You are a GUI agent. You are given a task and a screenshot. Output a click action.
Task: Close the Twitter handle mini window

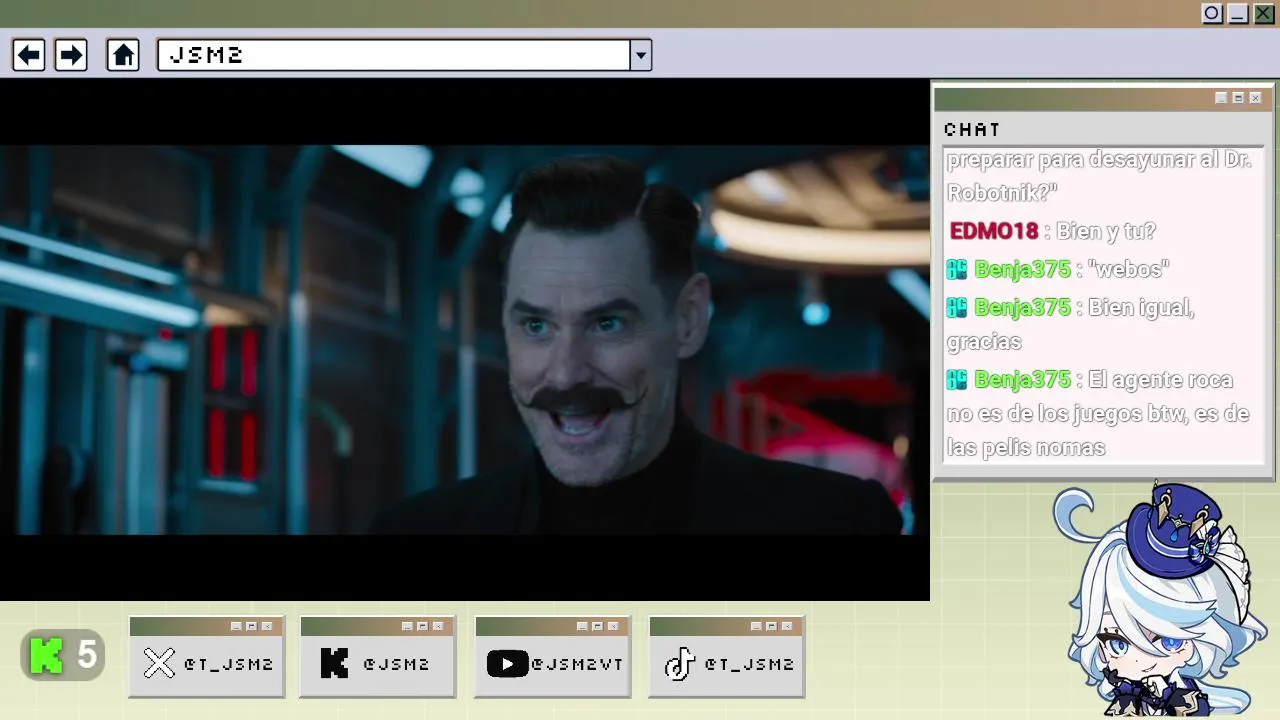267,626
